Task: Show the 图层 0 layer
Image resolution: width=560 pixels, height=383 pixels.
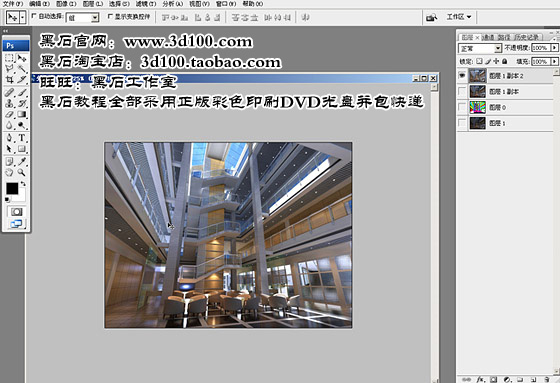Action: 462,107
